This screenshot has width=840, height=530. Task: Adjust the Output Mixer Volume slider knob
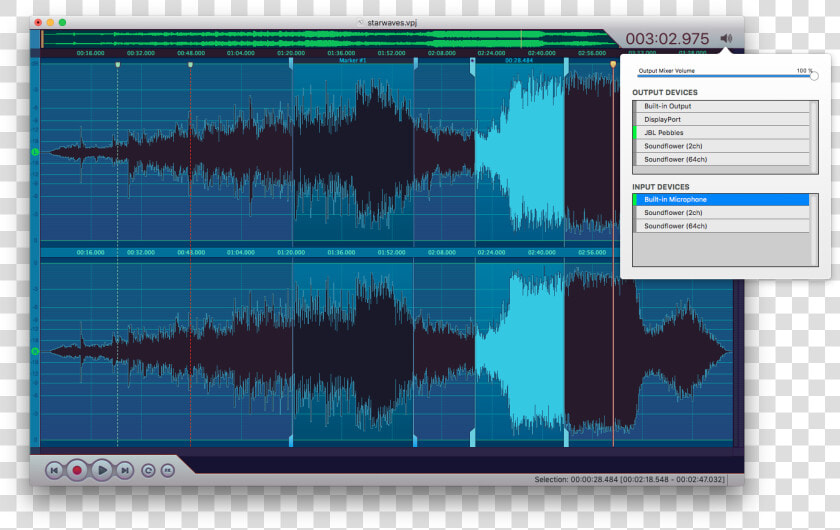(814, 76)
